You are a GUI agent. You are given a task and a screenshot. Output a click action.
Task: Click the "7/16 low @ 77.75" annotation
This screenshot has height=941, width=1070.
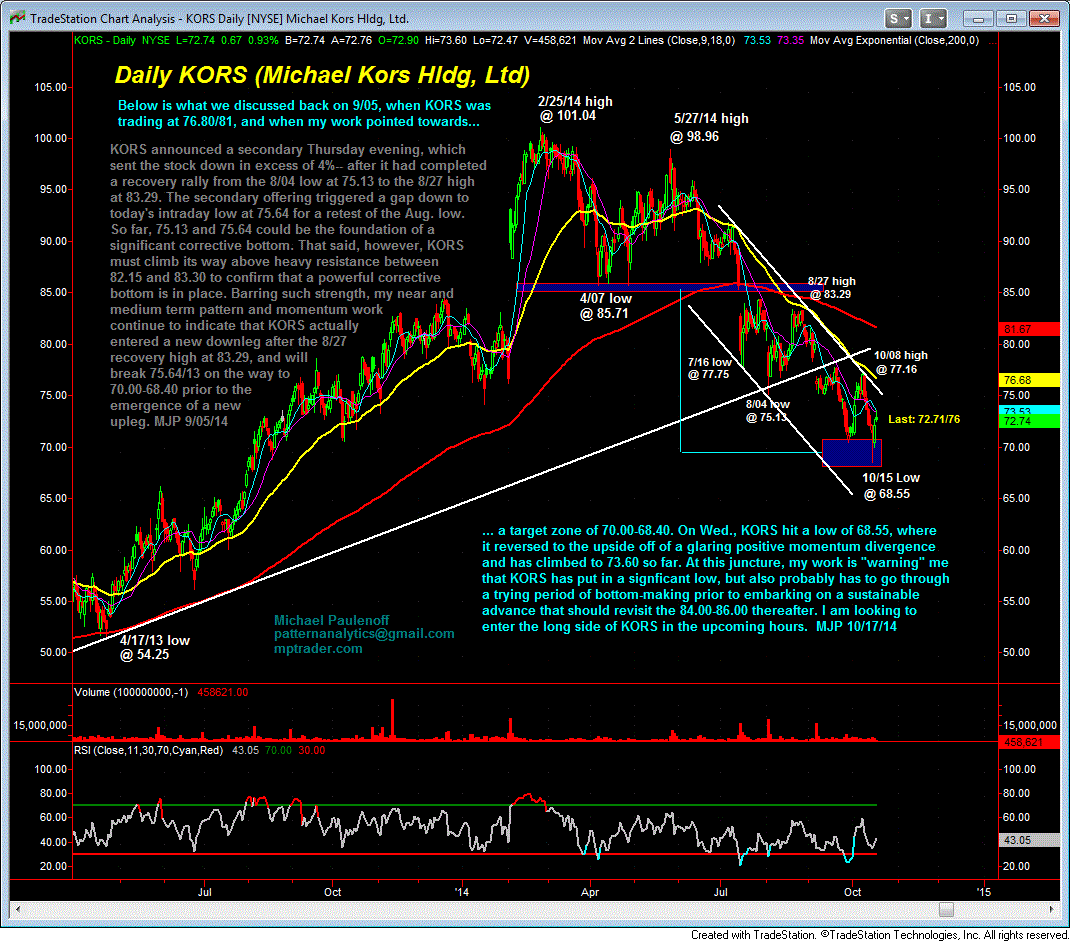coord(709,368)
